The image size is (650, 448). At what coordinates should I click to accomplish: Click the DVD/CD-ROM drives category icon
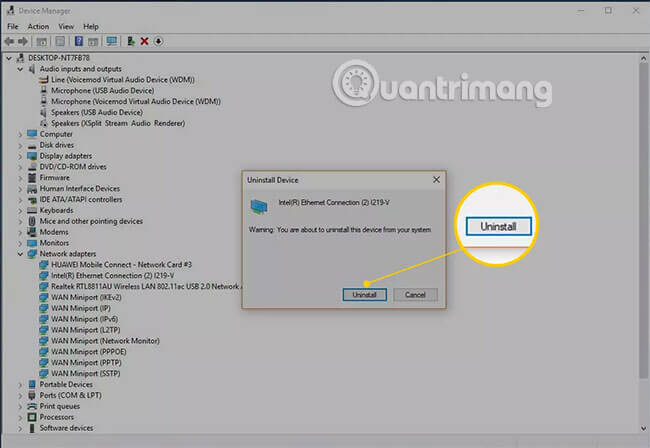point(32,167)
